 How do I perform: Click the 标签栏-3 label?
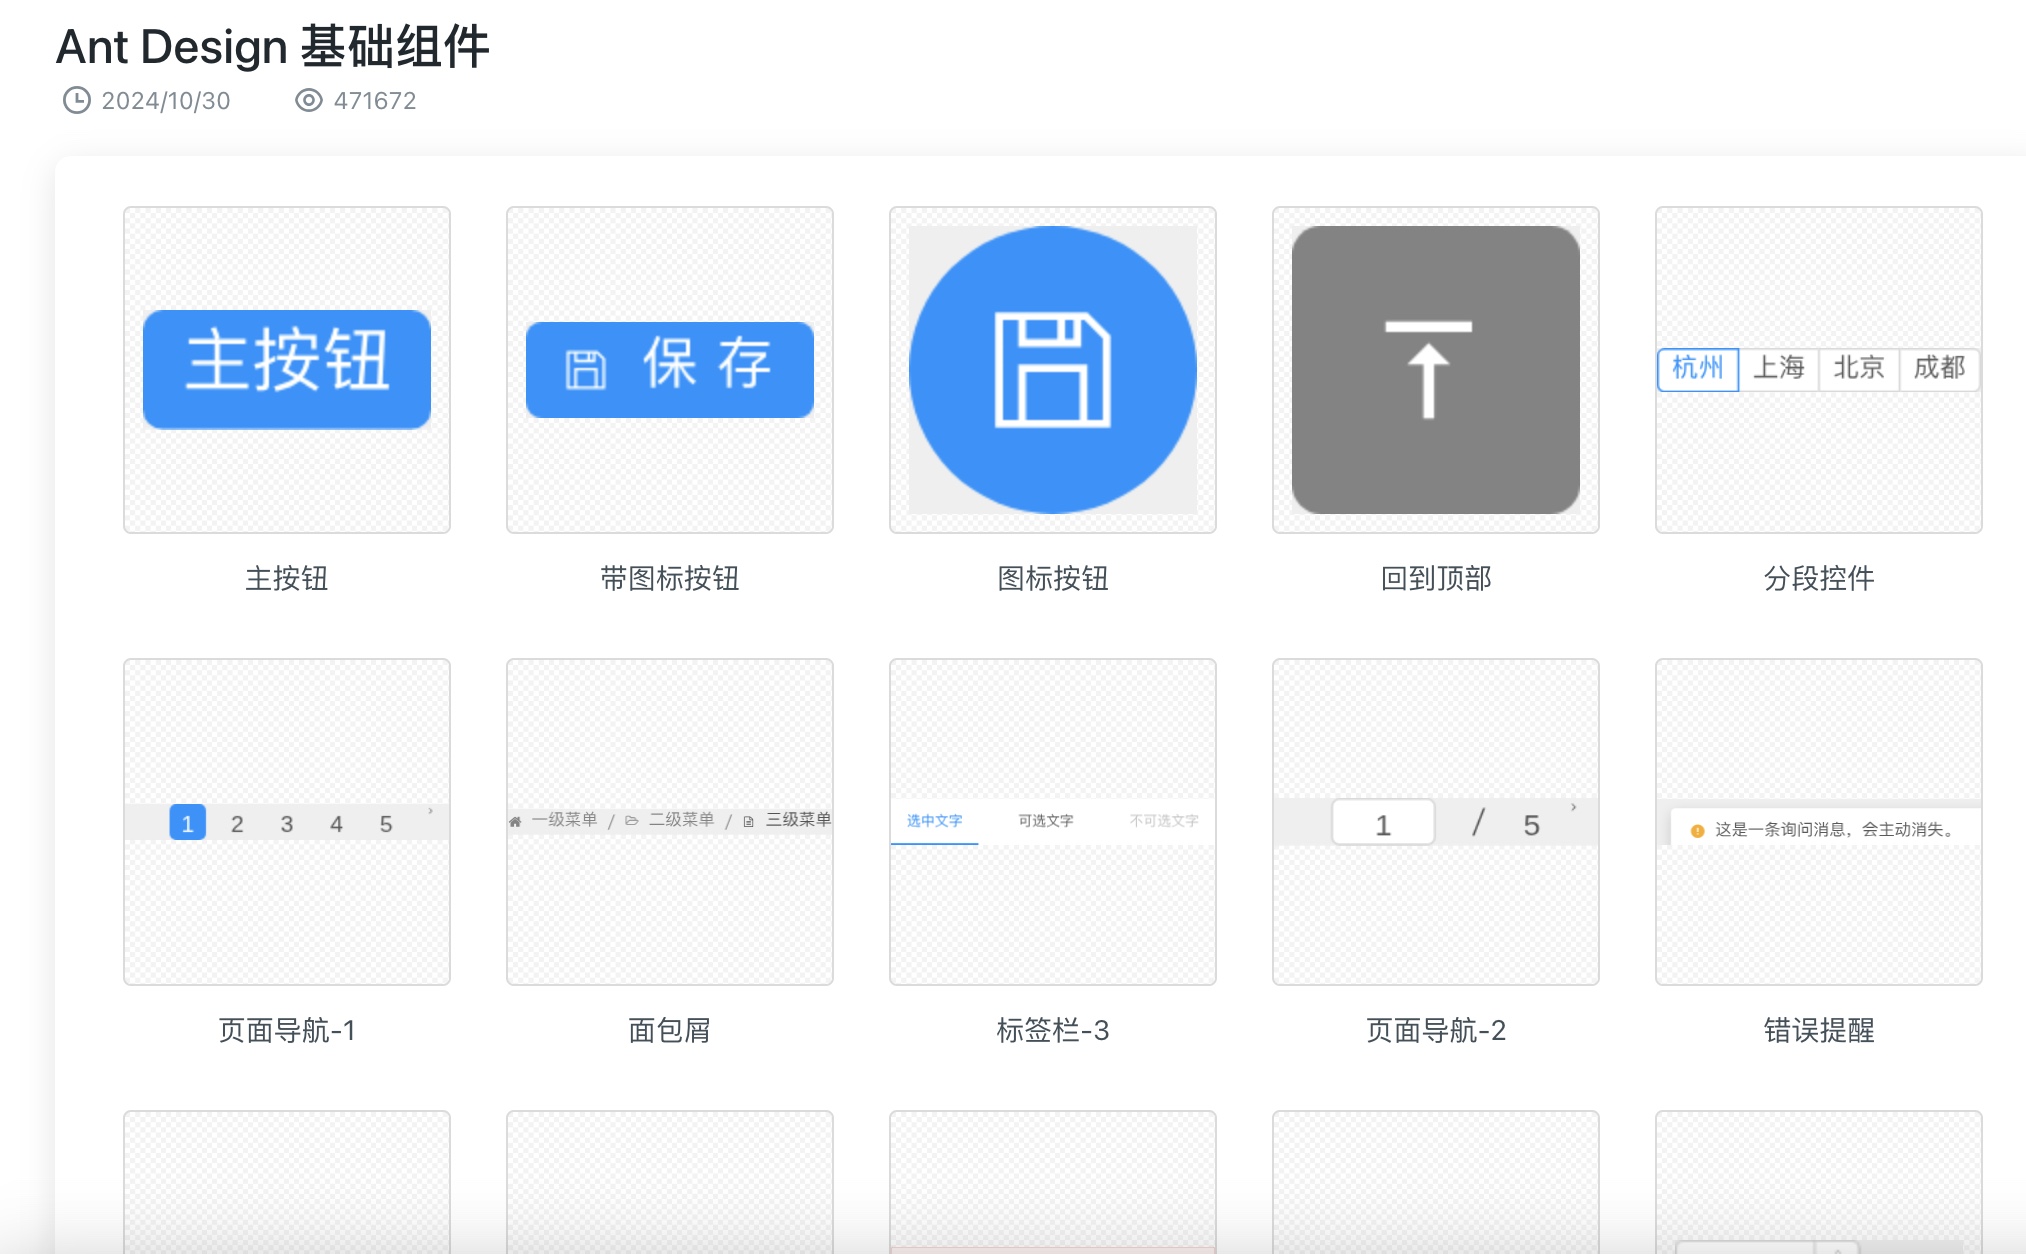[1053, 1030]
